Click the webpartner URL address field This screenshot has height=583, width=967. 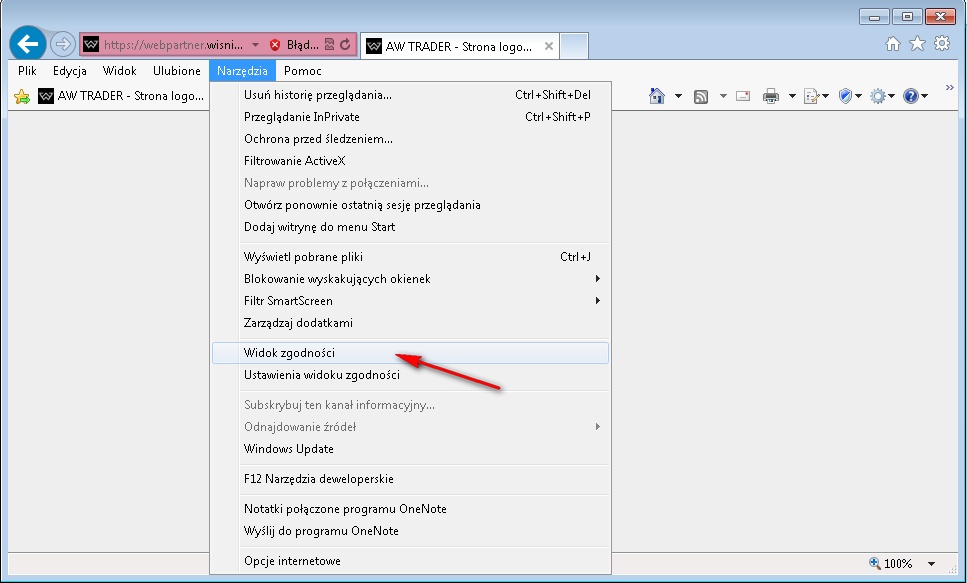coord(173,45)
